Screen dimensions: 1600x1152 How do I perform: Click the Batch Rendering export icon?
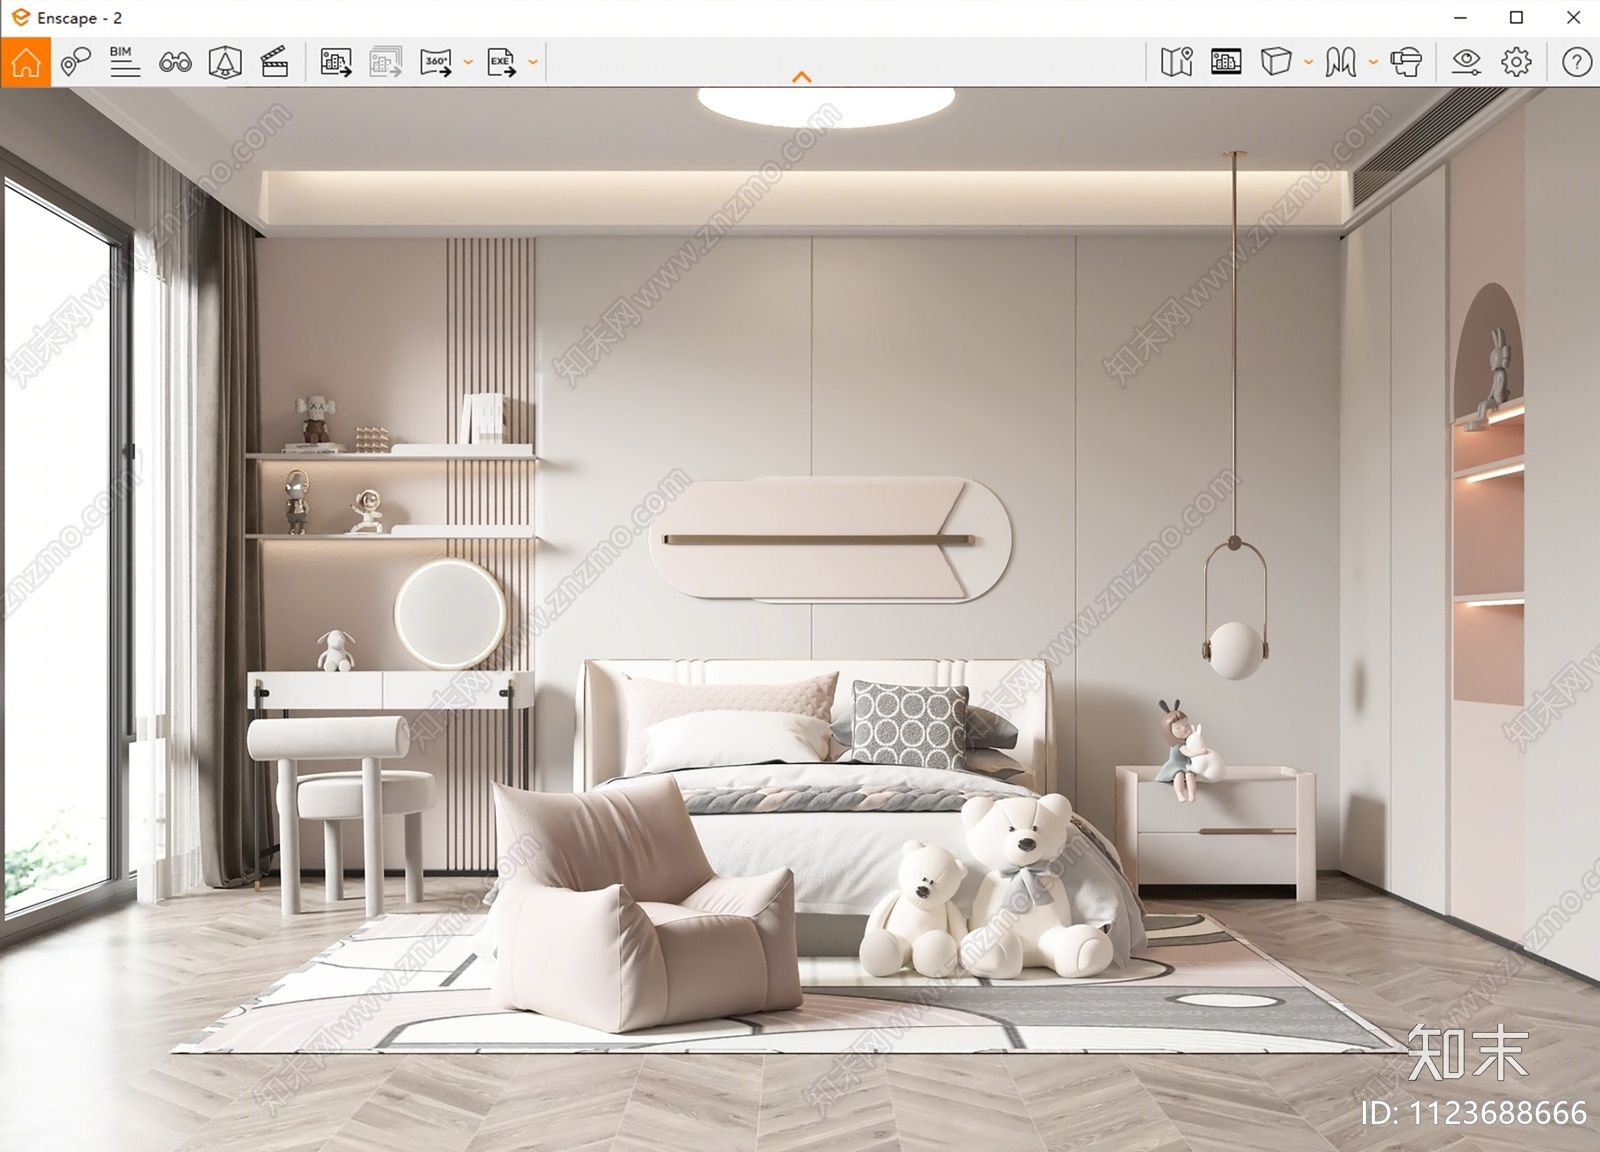(x=386, y=62)
